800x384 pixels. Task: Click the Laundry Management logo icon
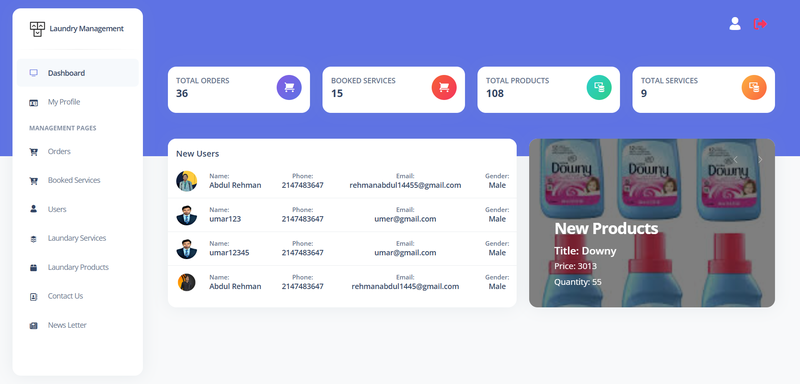pos(37,29)
